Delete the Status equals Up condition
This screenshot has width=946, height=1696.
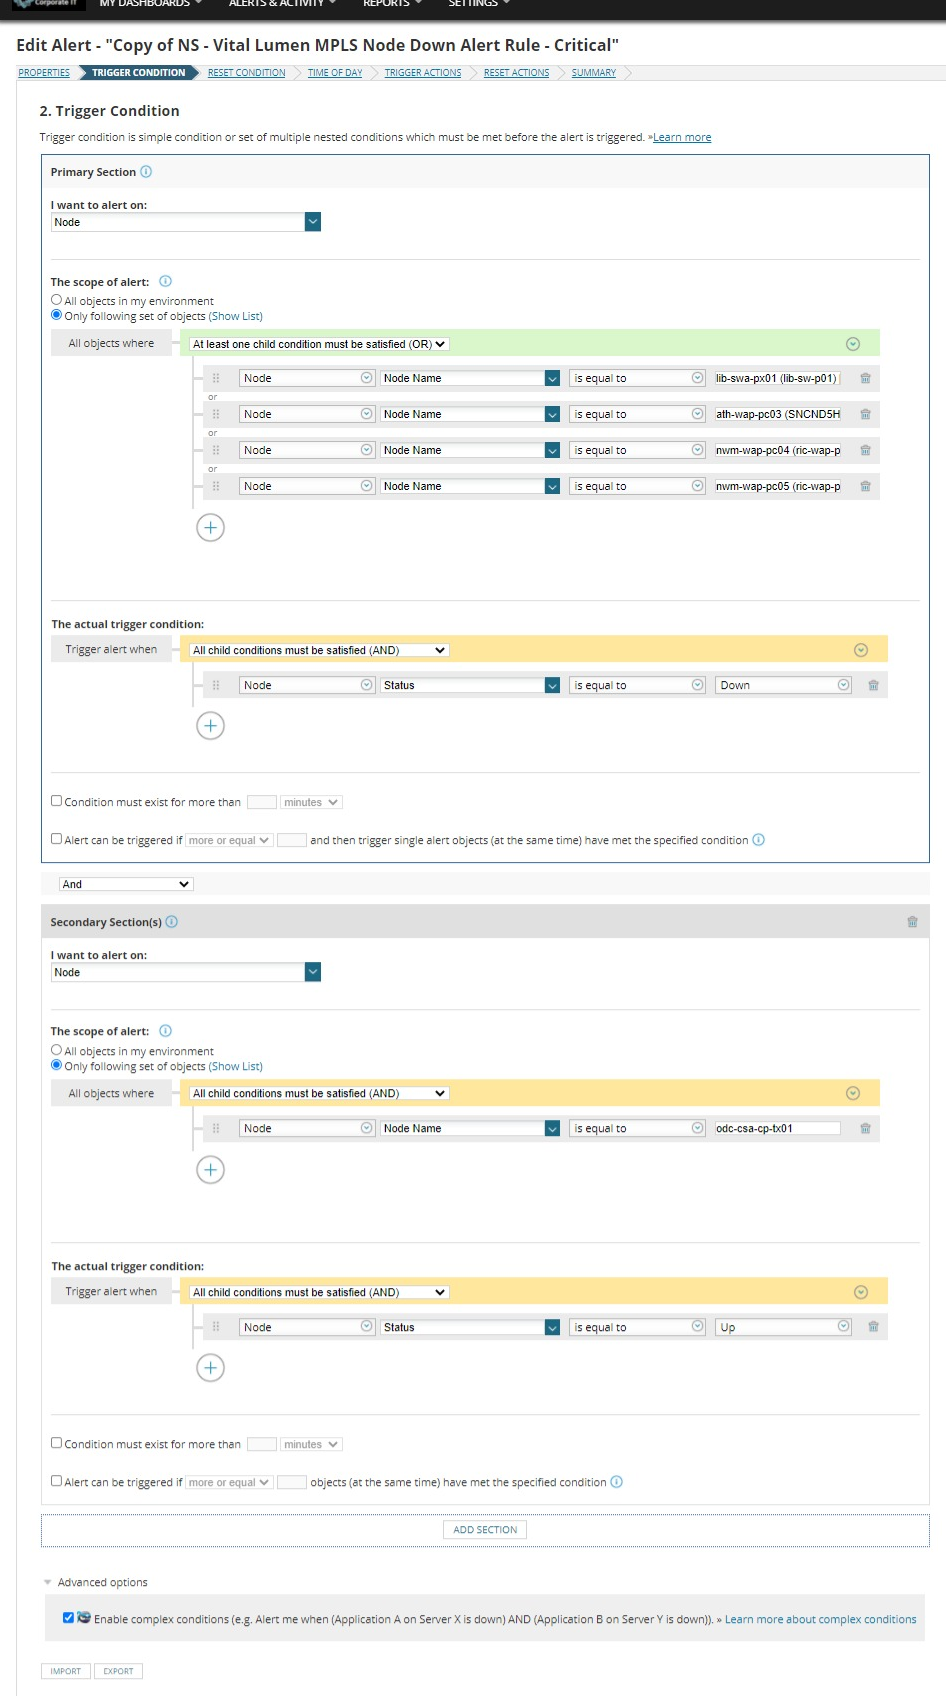click(x=873, y=1327)
